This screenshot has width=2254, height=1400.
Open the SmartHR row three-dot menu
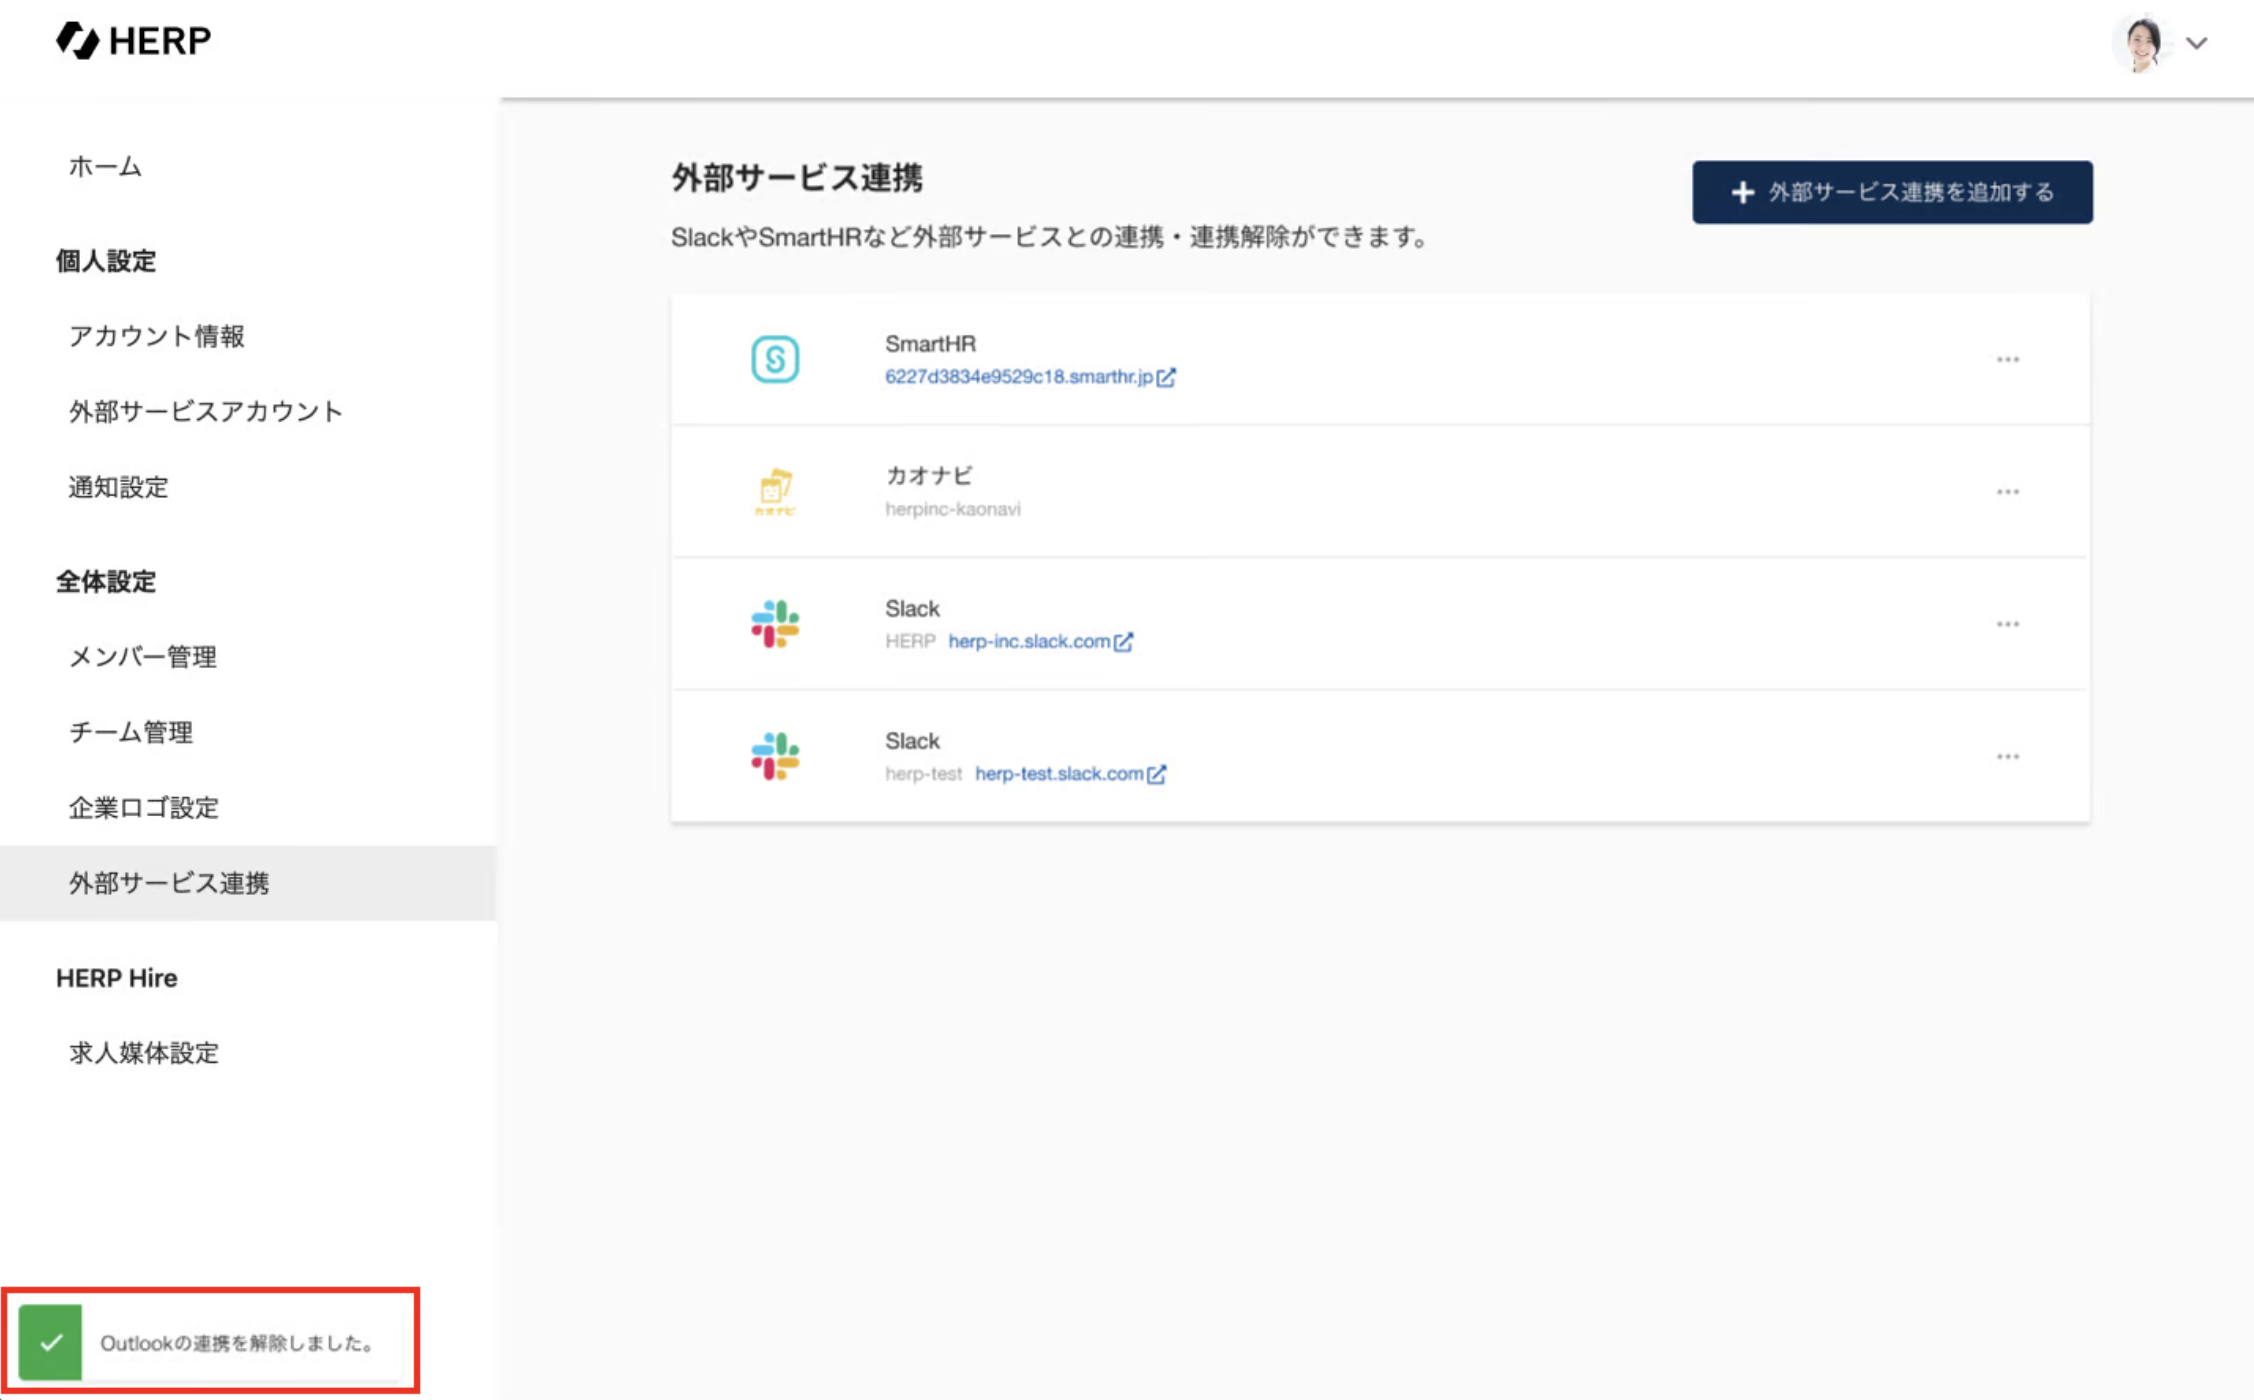[2007, 359]
